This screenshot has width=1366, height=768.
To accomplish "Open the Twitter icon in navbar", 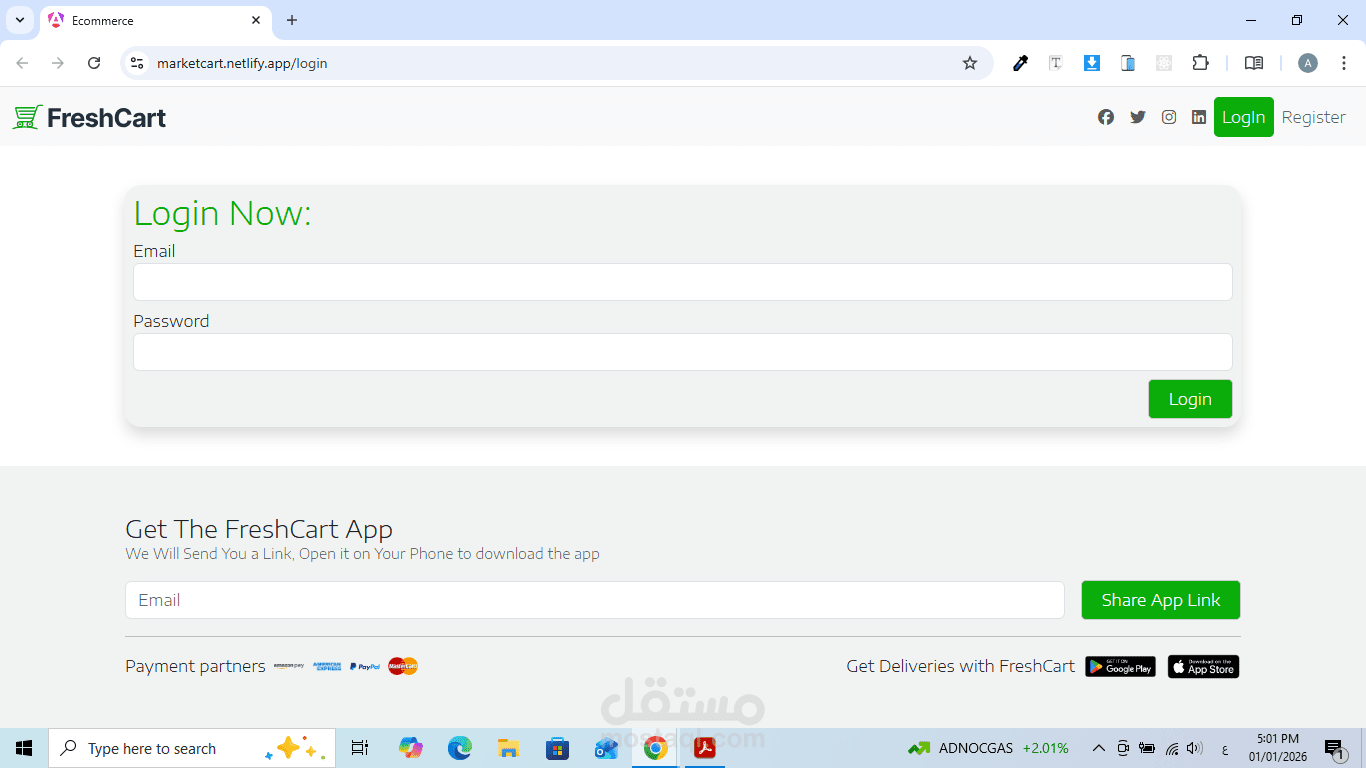I will click(x=1138, y=117).
